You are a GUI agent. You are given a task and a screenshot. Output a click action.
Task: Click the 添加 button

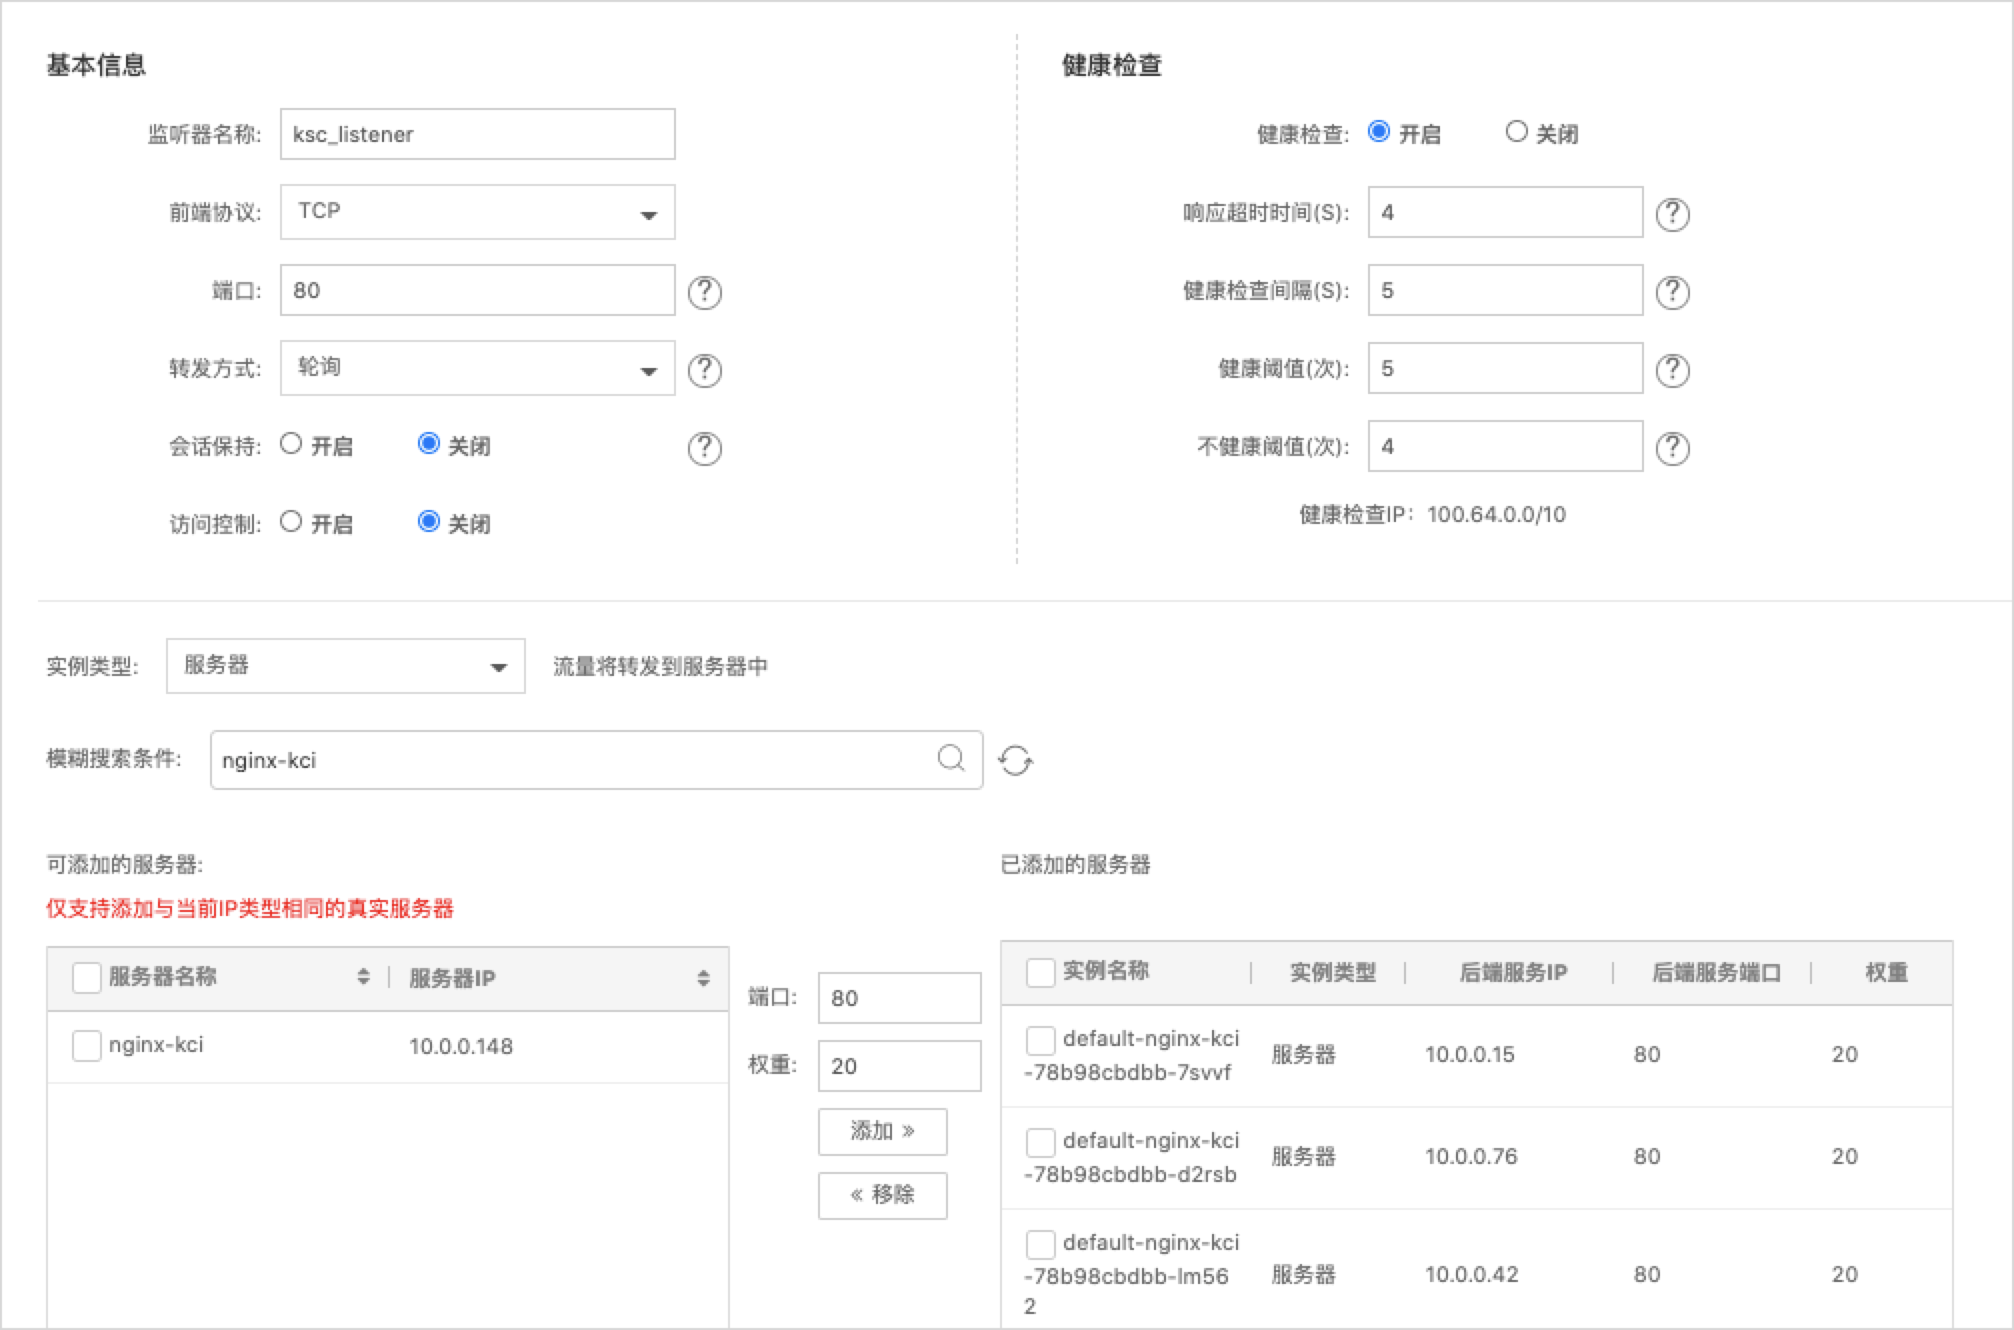[882, 1131]
